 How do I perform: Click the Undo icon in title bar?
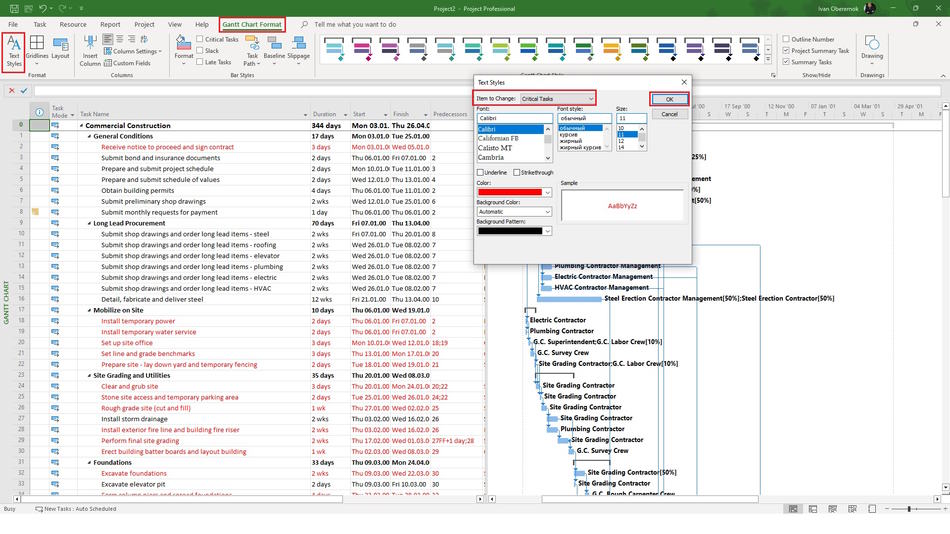pos(42,8)
